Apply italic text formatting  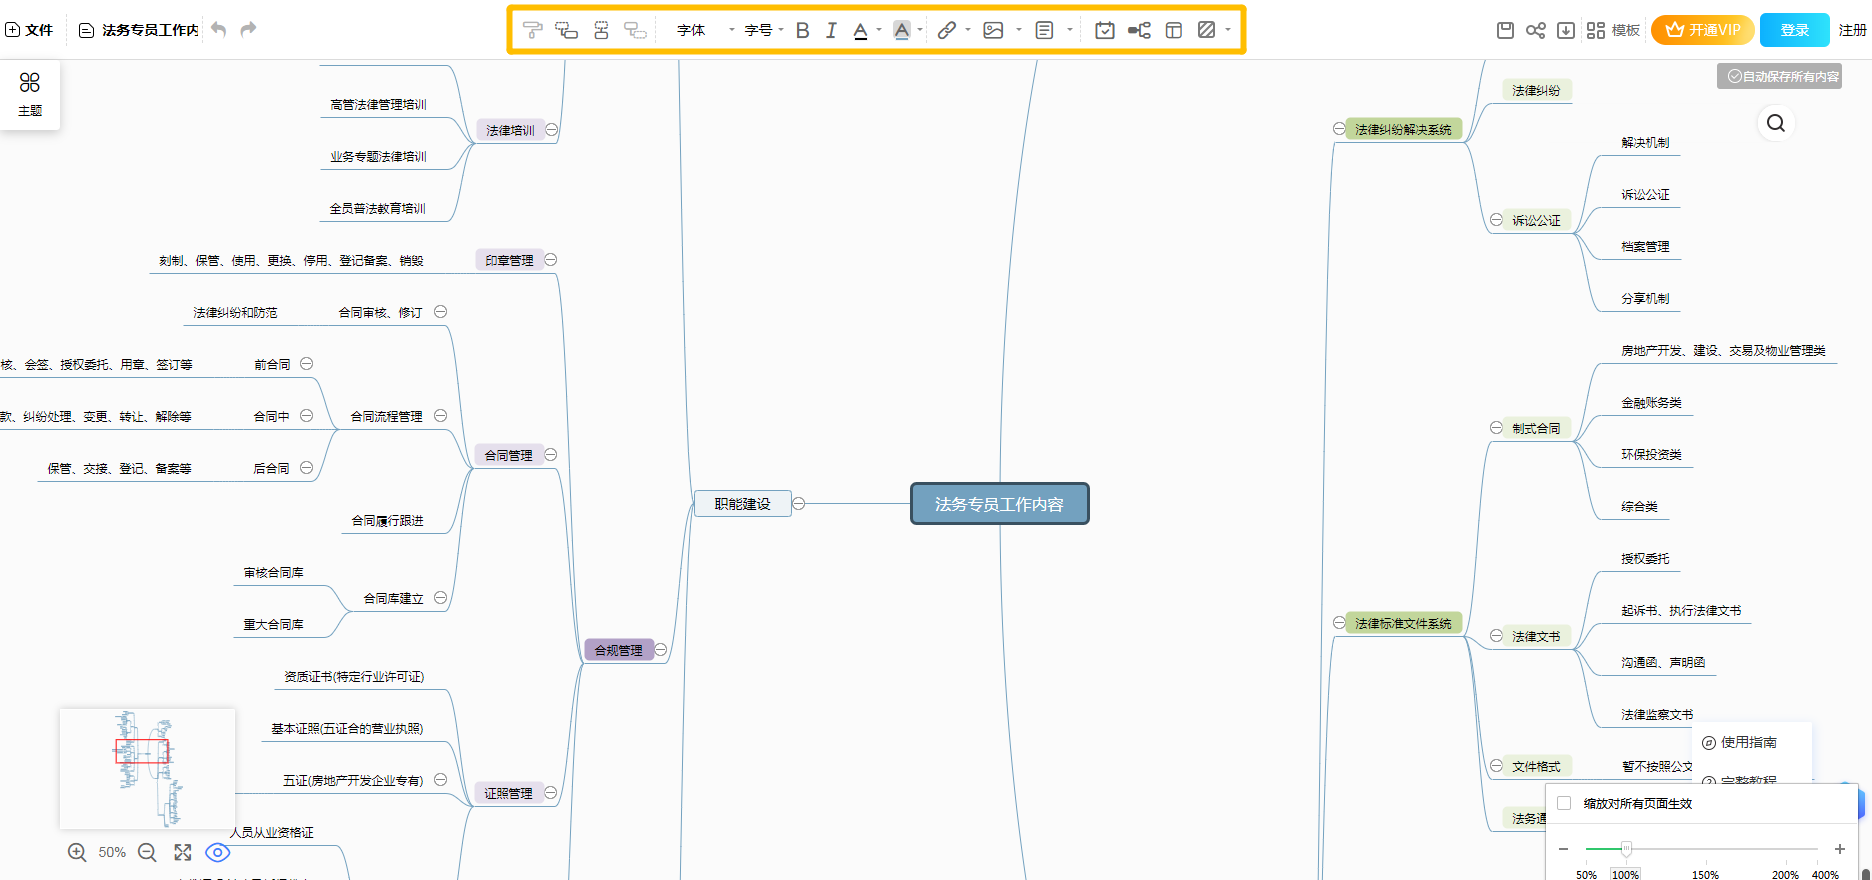(x=830, y=30)
